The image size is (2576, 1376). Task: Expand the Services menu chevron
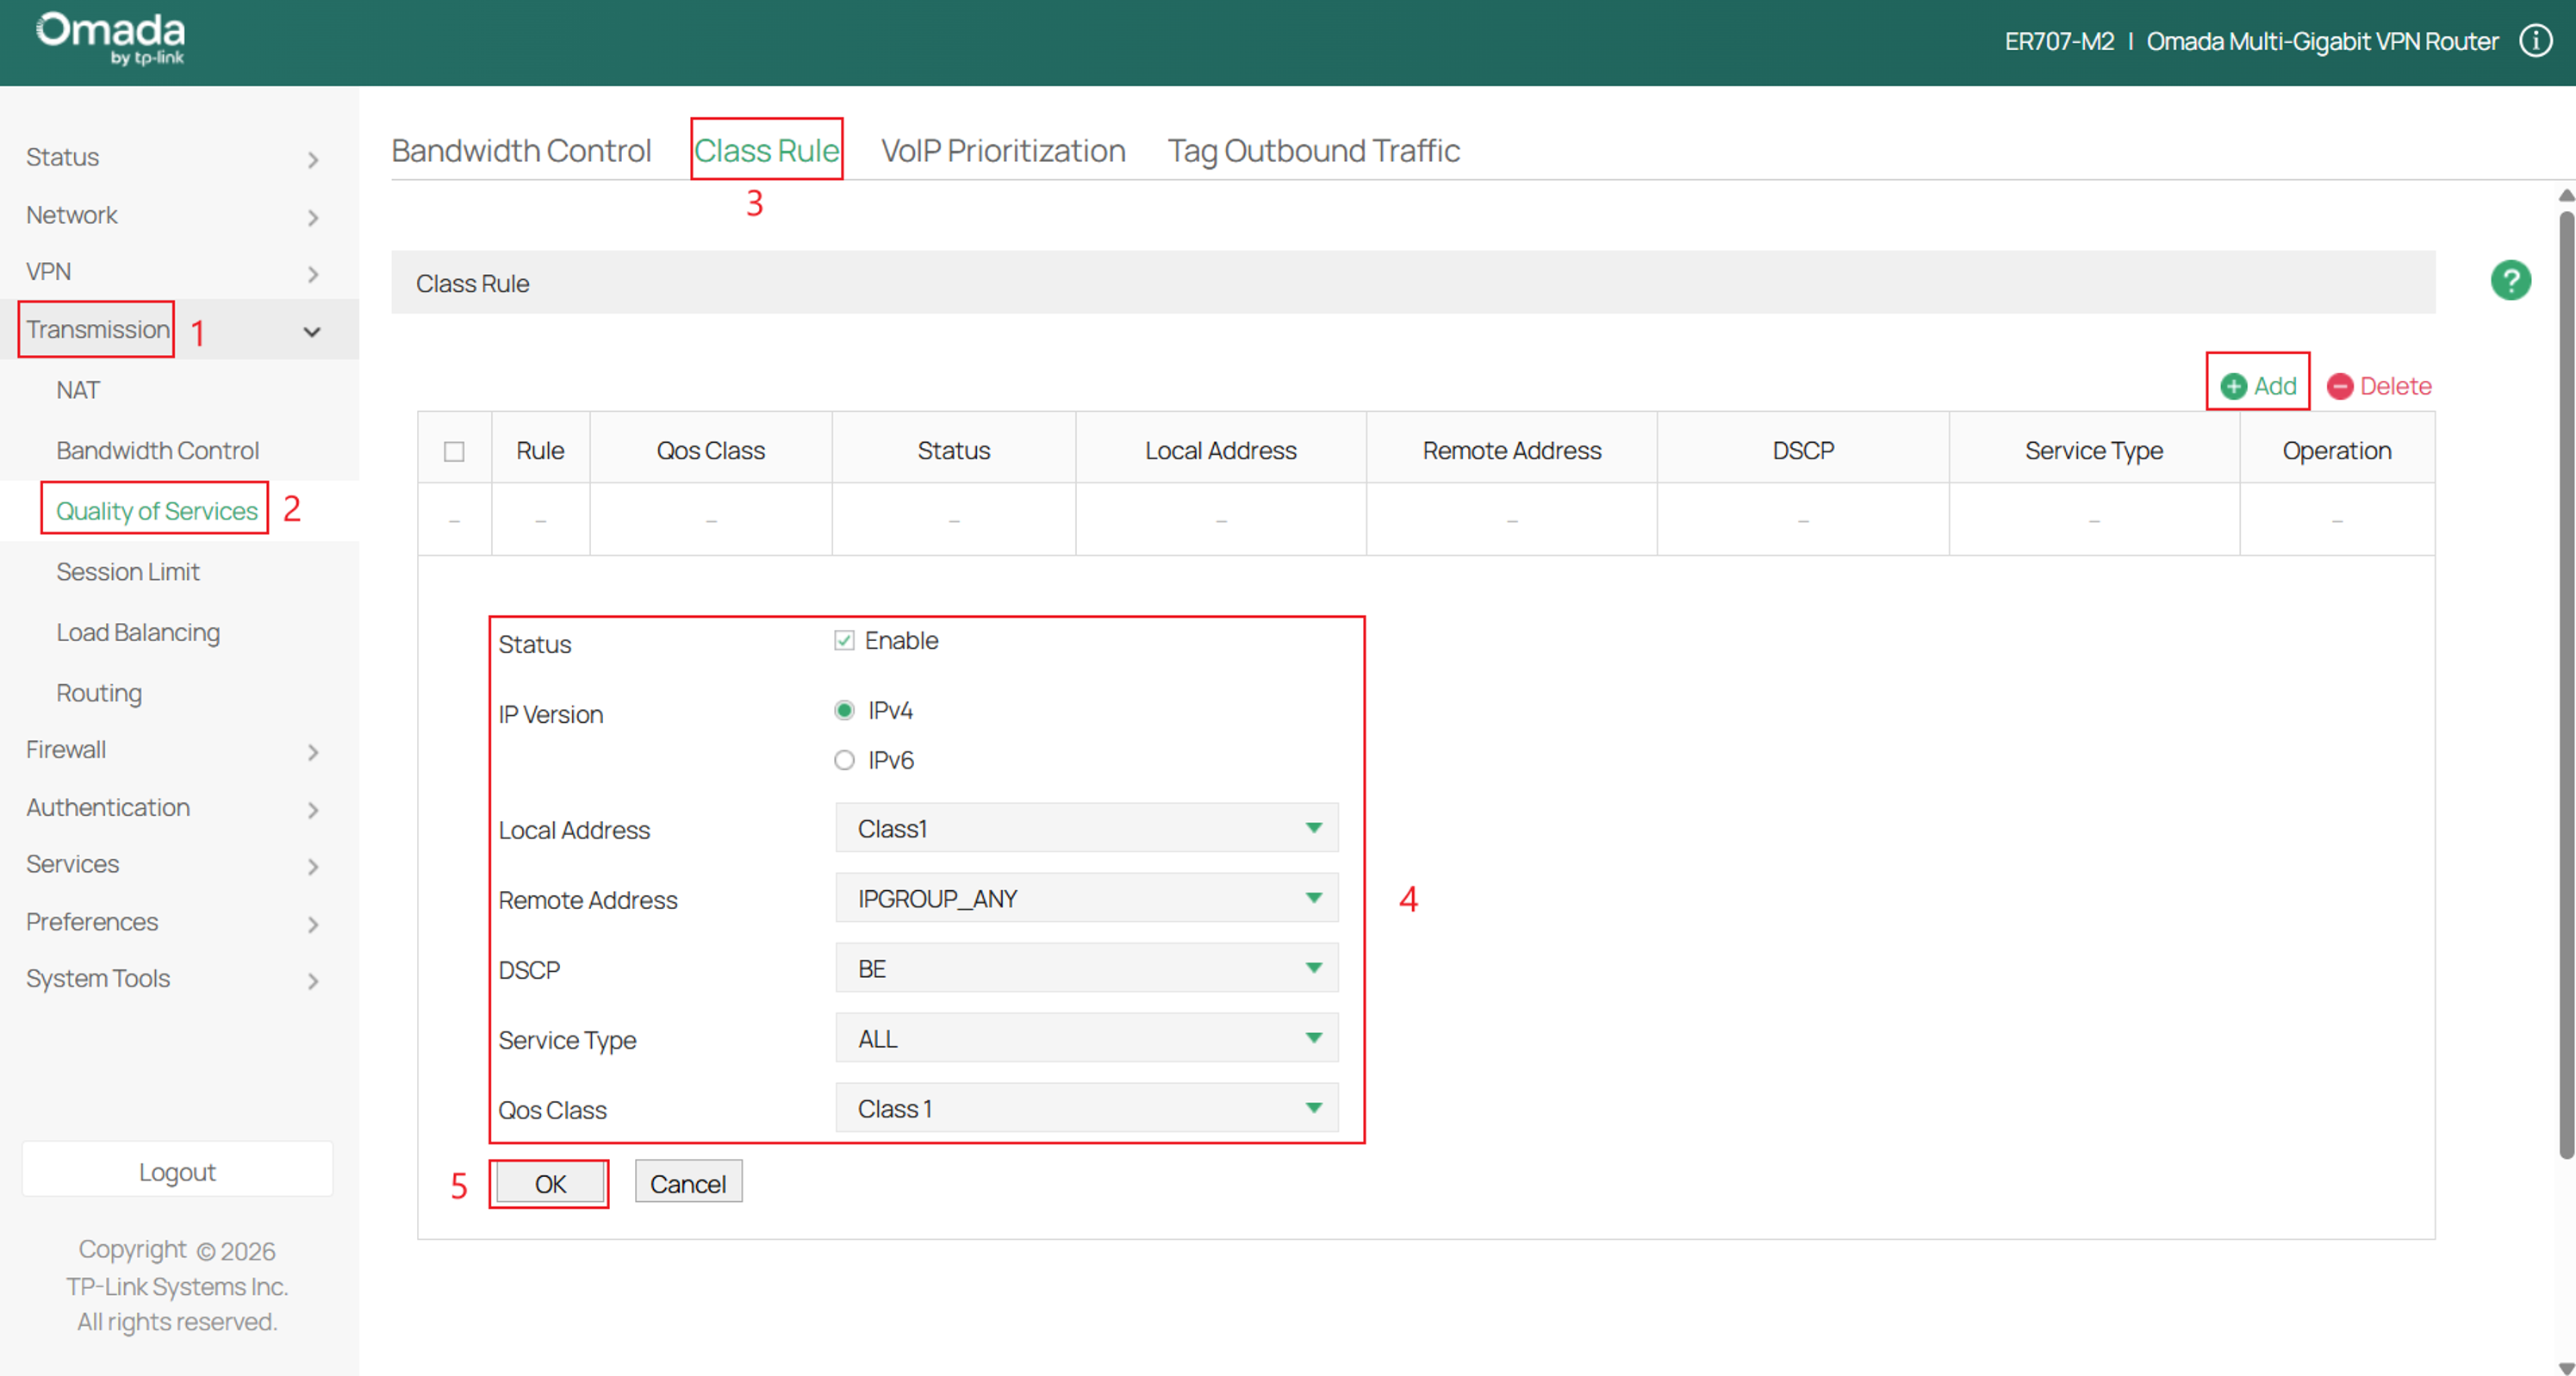[313, 866]
